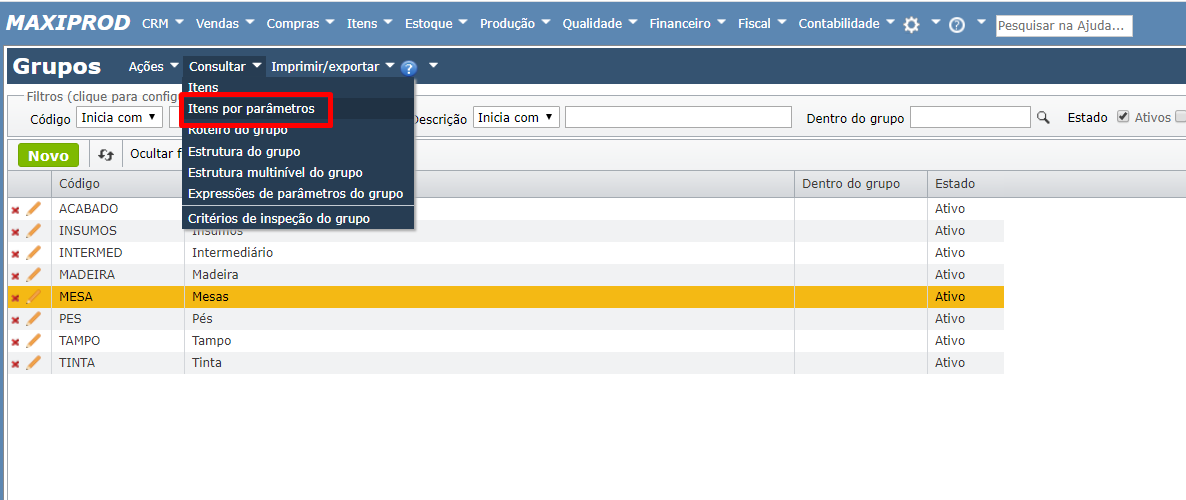Click the MAXIPROD logo
This screenshot has height=500, width=1186.
(x=68, y=23)
